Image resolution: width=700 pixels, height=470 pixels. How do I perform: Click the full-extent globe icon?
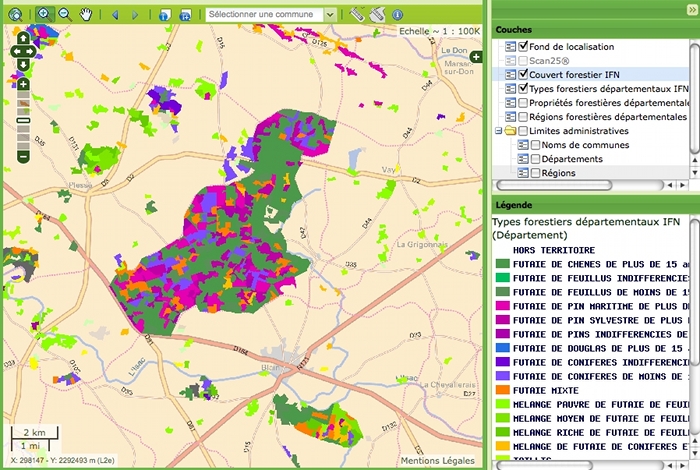[13, 14]
